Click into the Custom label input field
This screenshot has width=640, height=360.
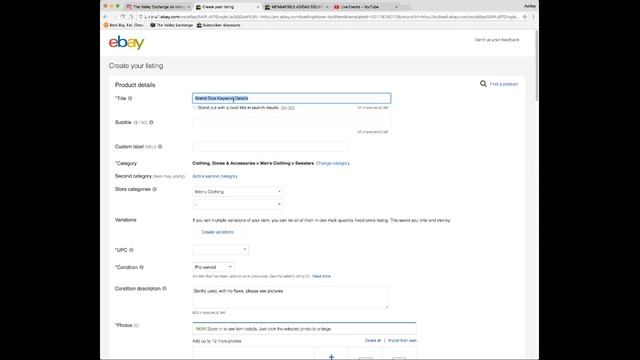[271, 147]
